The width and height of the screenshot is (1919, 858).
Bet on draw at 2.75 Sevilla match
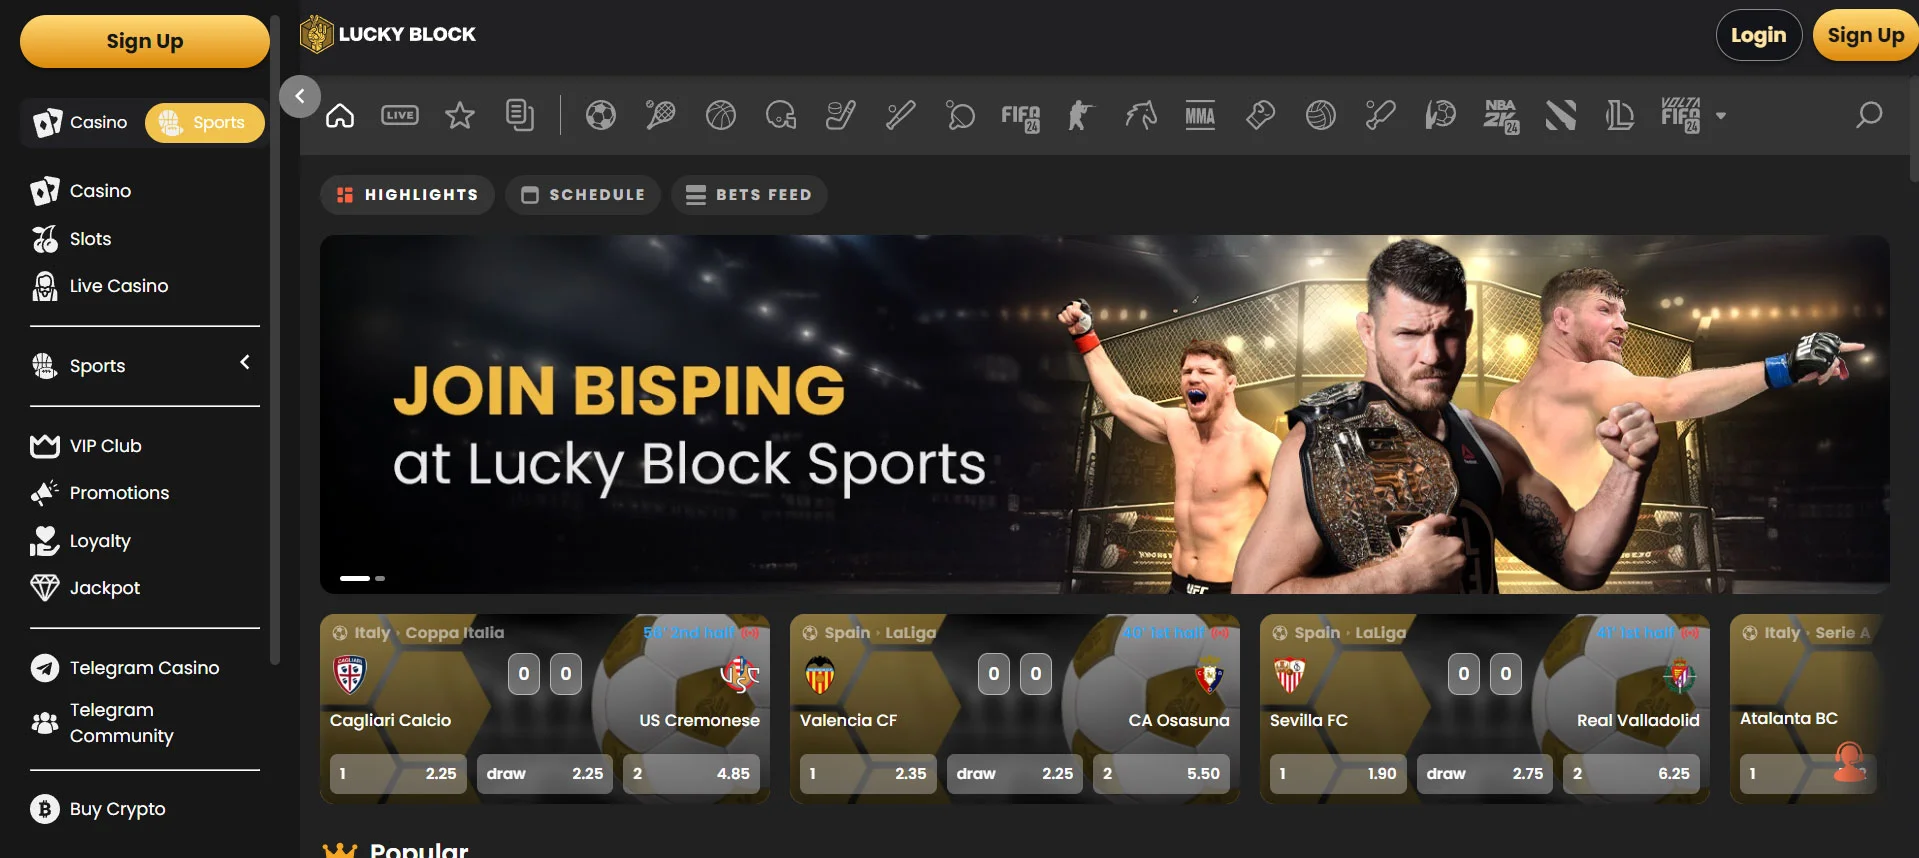coord(1485,774)
